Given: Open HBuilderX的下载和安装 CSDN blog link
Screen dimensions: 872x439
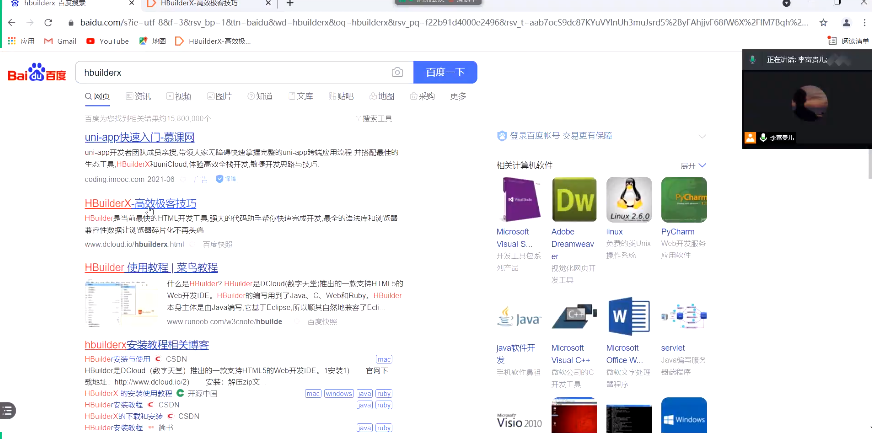Looking at the screenshot, I should (x=123, y=416).
